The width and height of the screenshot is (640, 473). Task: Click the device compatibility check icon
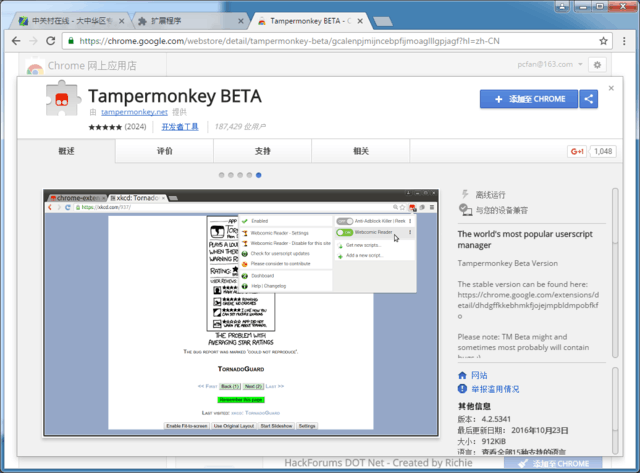[x=465, y=210]
